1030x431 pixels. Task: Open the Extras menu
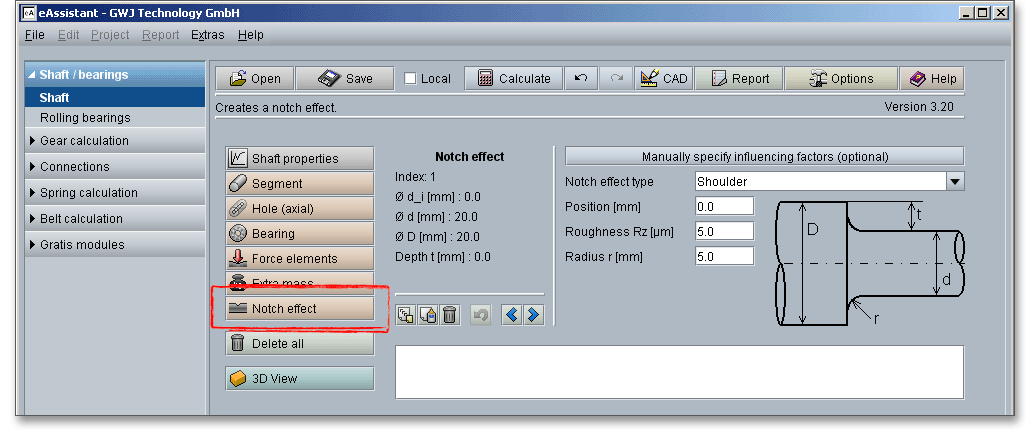208,35
